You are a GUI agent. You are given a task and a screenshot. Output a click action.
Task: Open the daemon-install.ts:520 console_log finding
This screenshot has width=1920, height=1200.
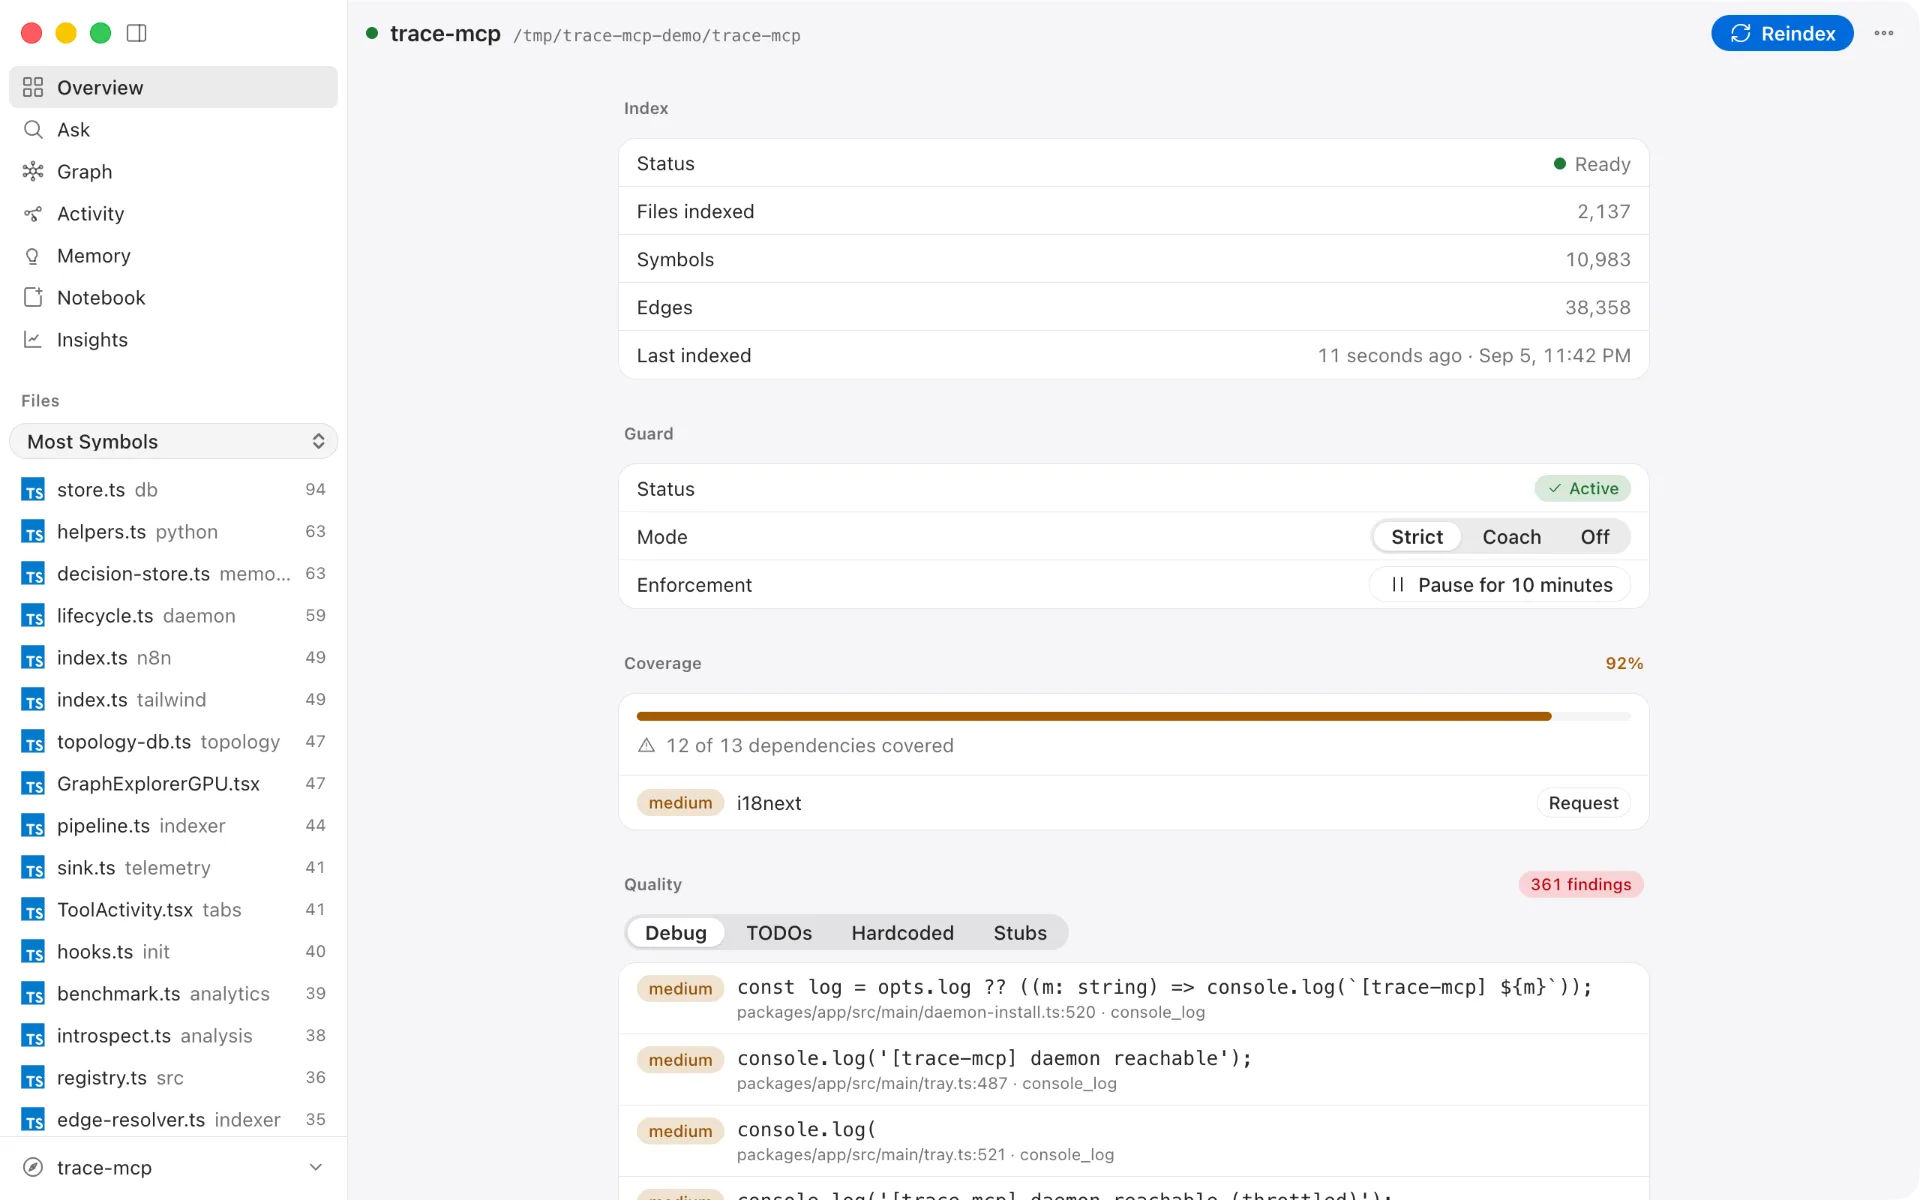click(x=1133, y=998)
